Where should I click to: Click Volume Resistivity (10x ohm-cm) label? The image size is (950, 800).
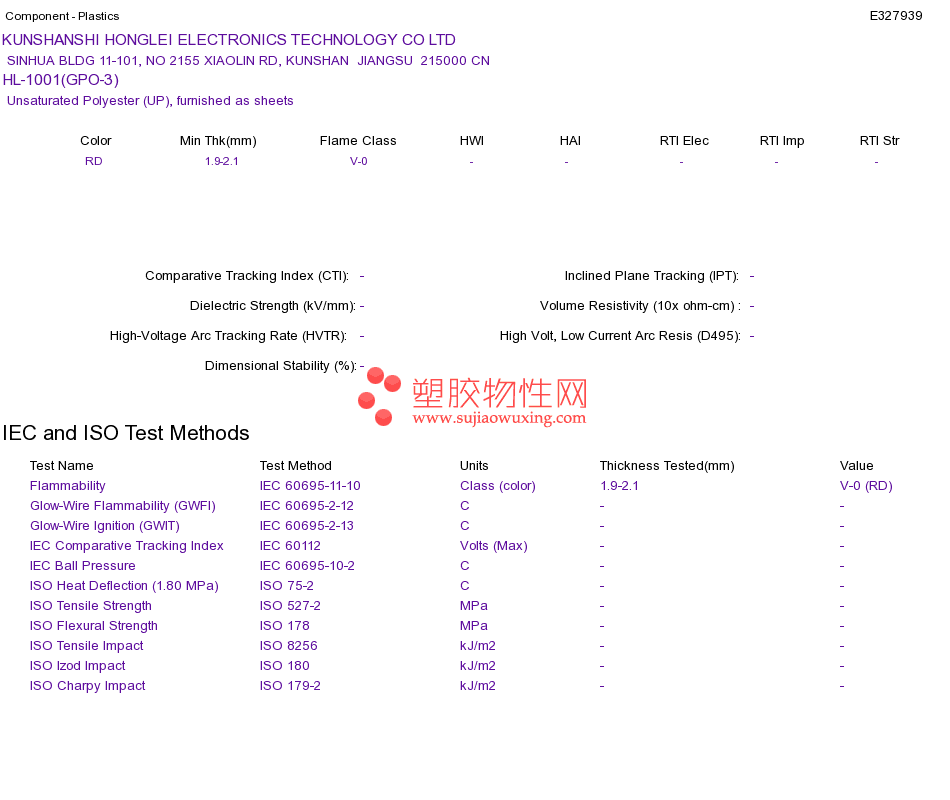(640, 305)
